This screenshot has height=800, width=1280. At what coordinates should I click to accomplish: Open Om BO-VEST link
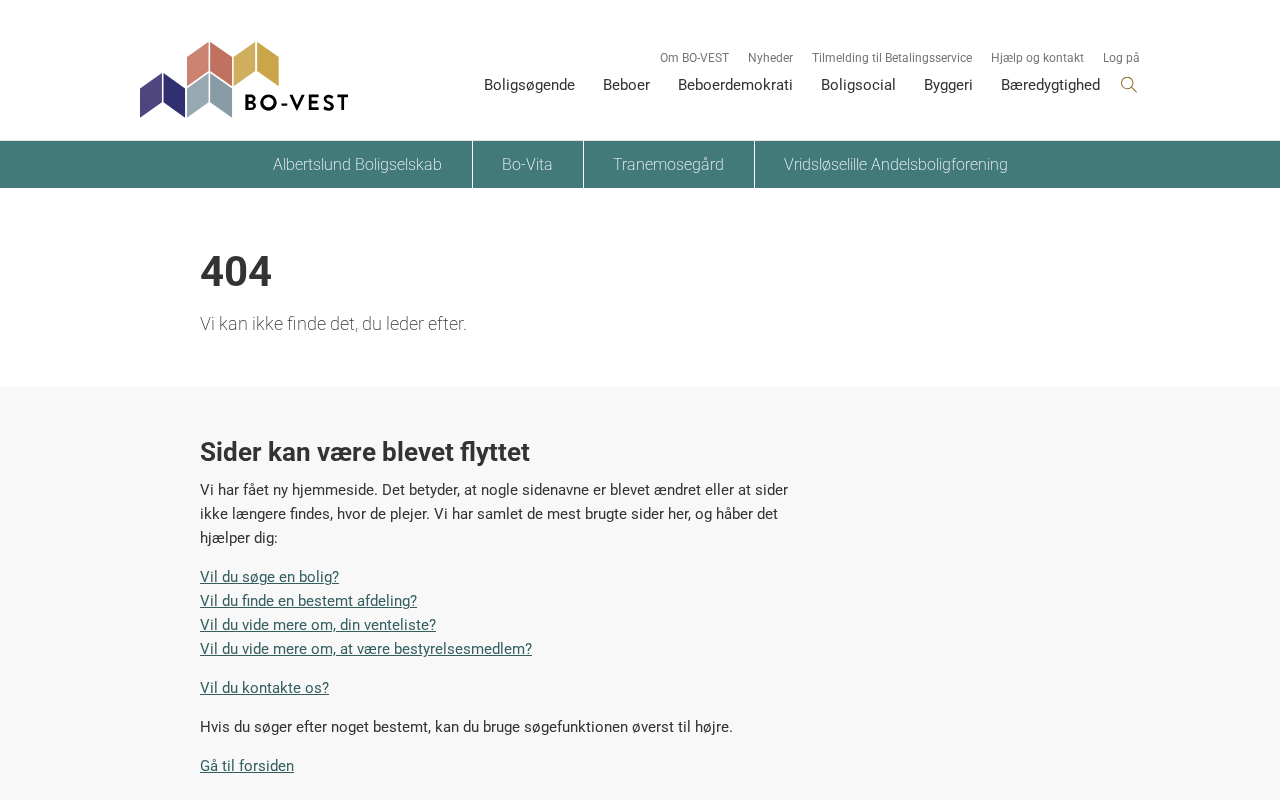tap(694, 58)
